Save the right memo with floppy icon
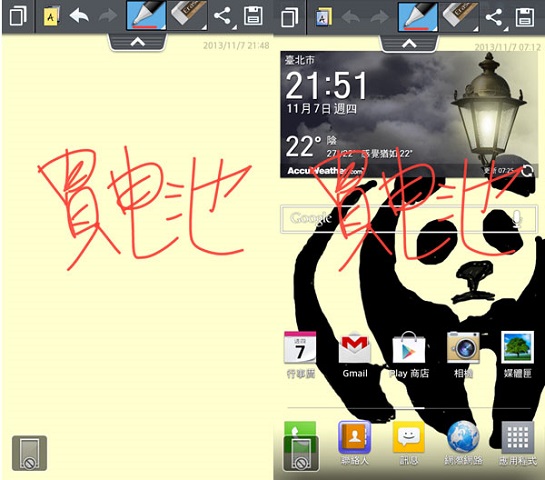545x480 pixels. [x=525, y=17]
